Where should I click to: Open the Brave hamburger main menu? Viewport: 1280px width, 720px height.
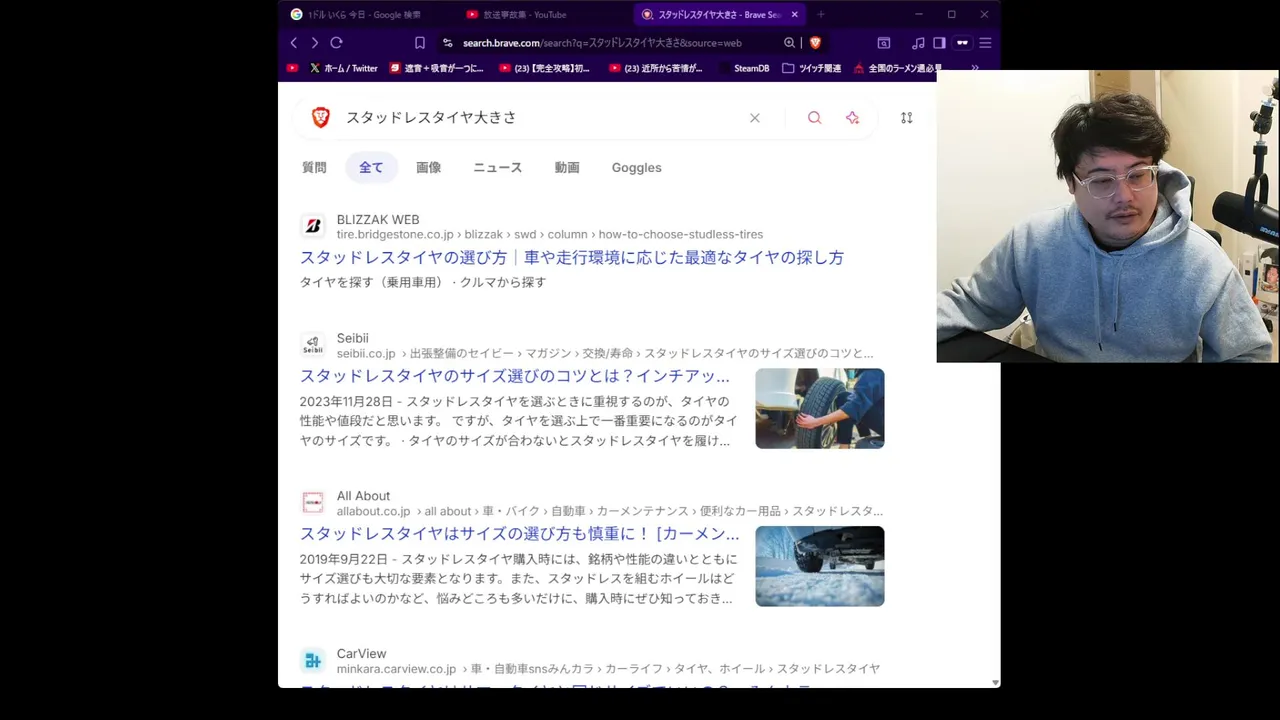(985, 43)
